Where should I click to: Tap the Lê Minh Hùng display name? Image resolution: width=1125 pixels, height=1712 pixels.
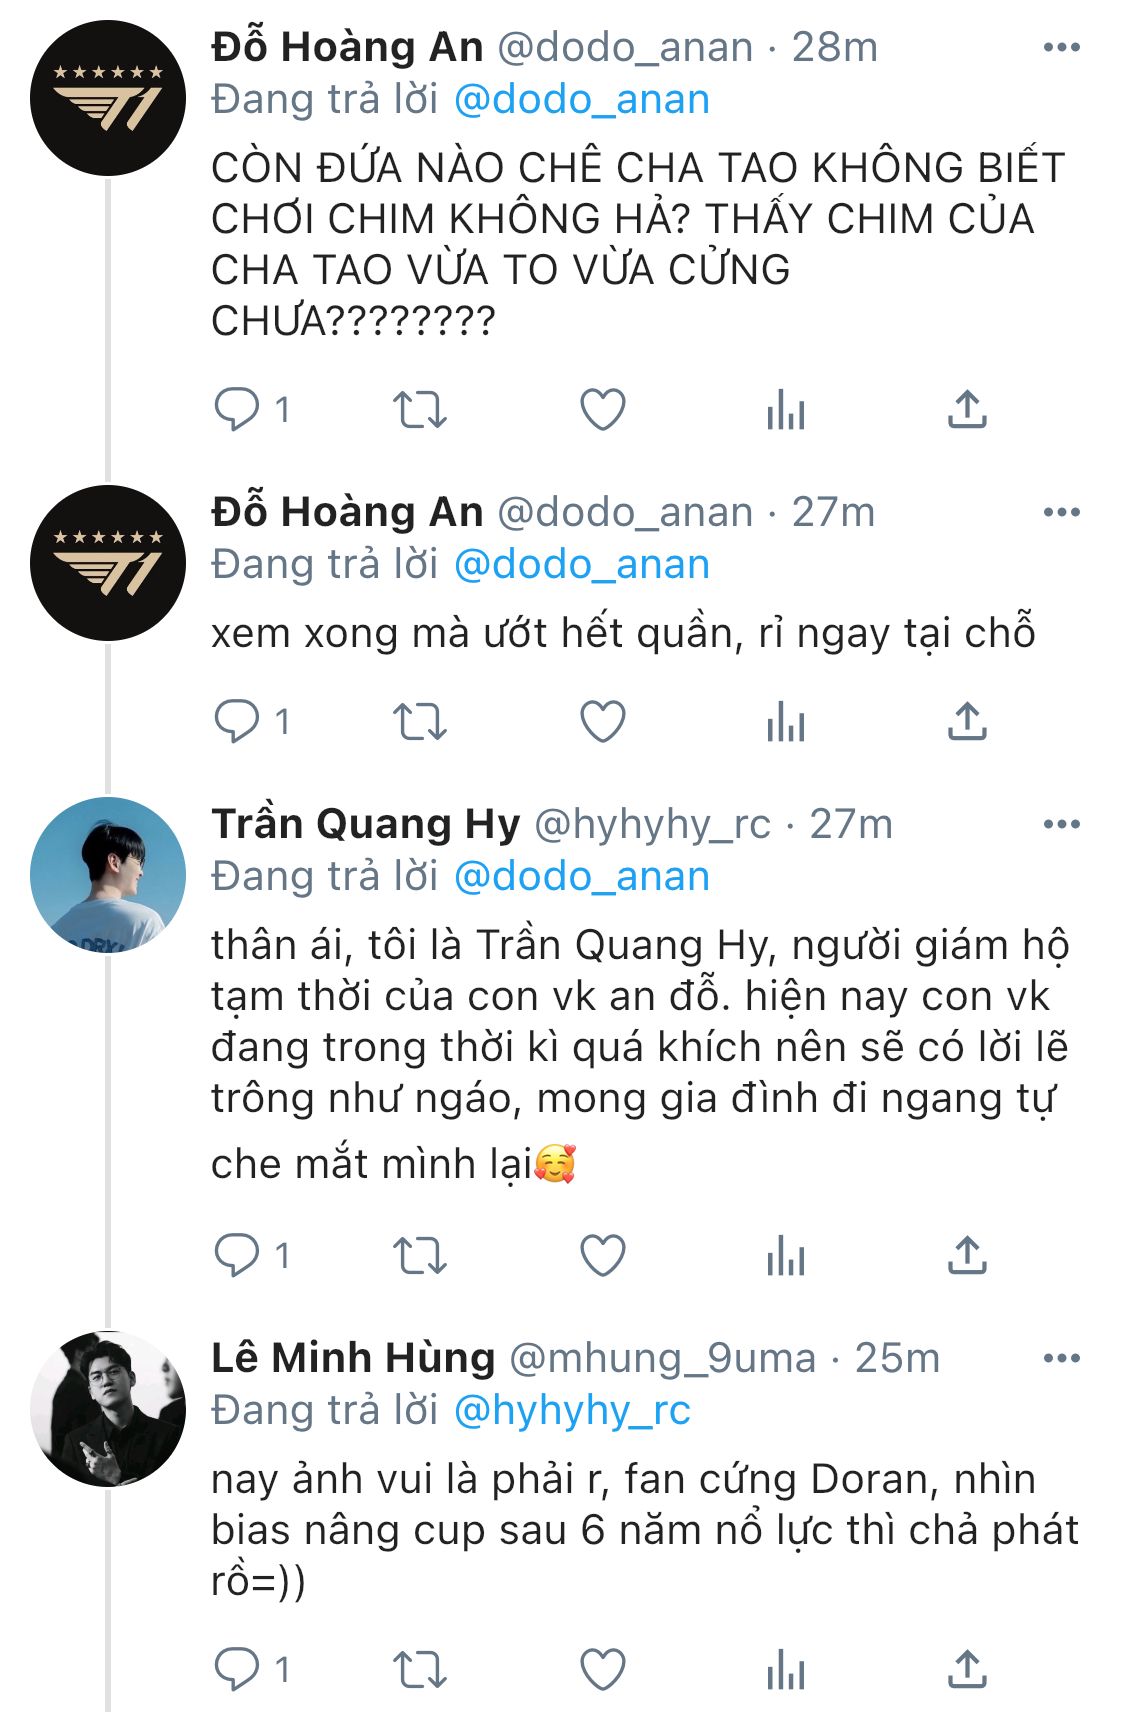(x=353, y=1359)
